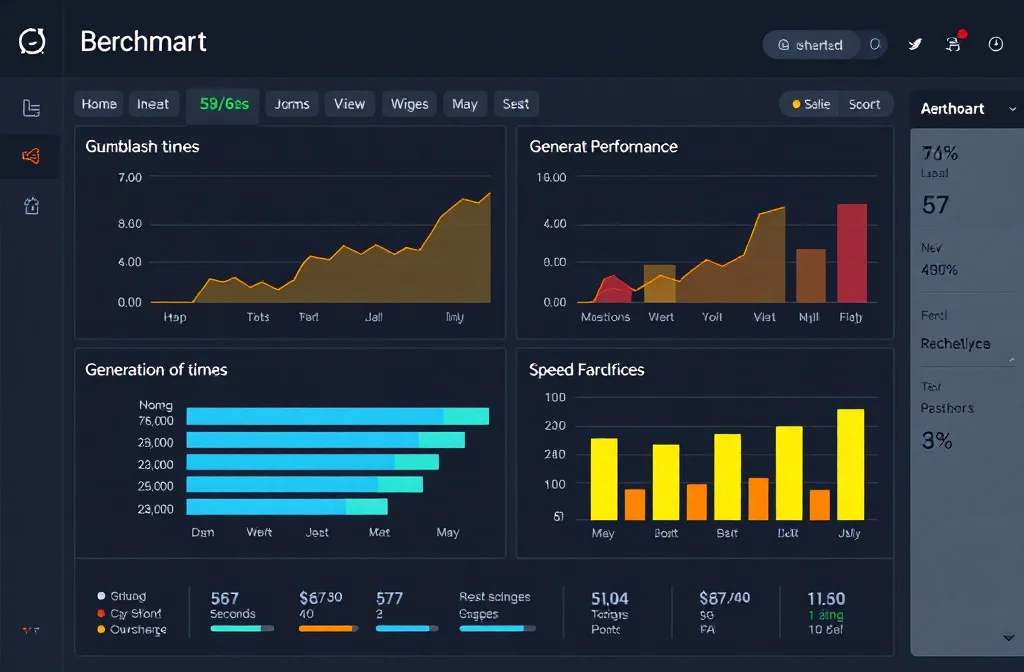Click the Scort button

point(864,104)
